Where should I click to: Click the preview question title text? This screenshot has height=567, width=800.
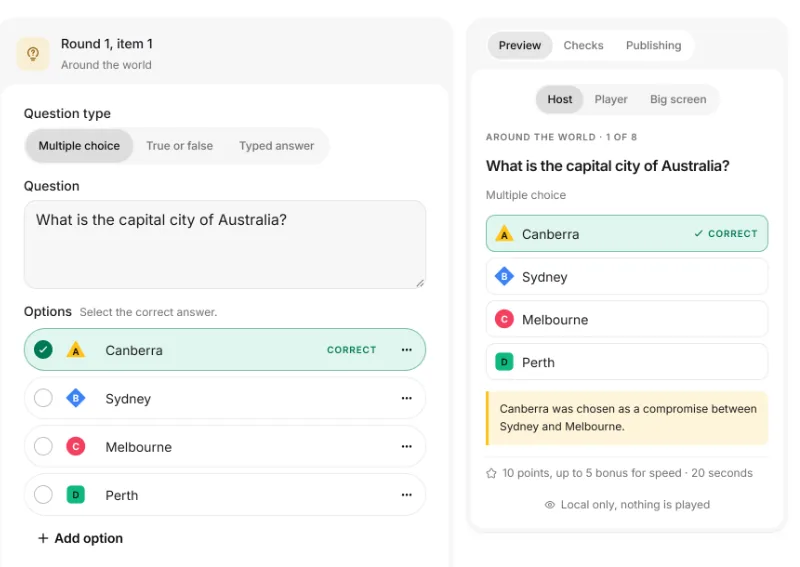608,166
